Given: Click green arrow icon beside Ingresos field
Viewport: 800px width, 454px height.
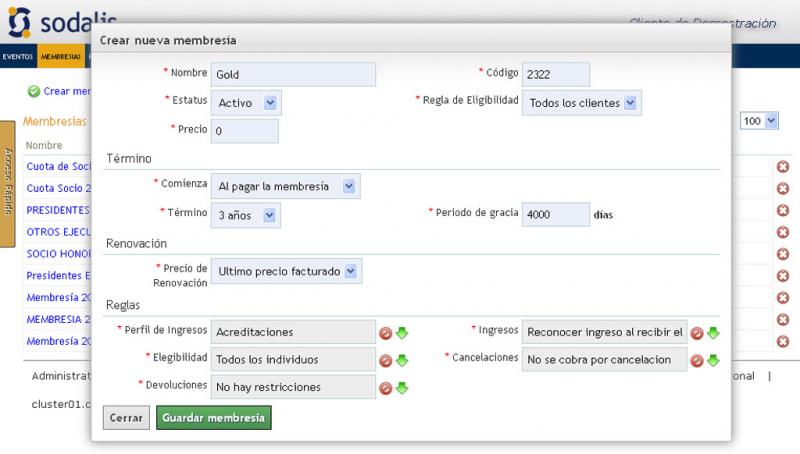Looking at the screenshot, I should click(713, 333).
